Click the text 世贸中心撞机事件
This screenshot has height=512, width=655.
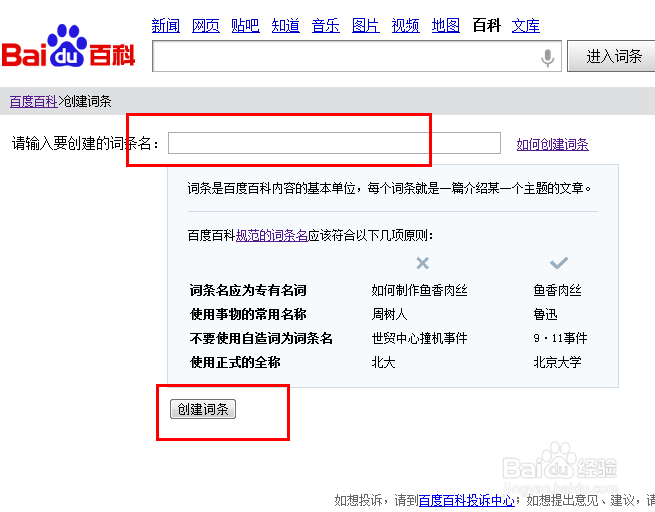pyautogui.click(x=419, y=338)
